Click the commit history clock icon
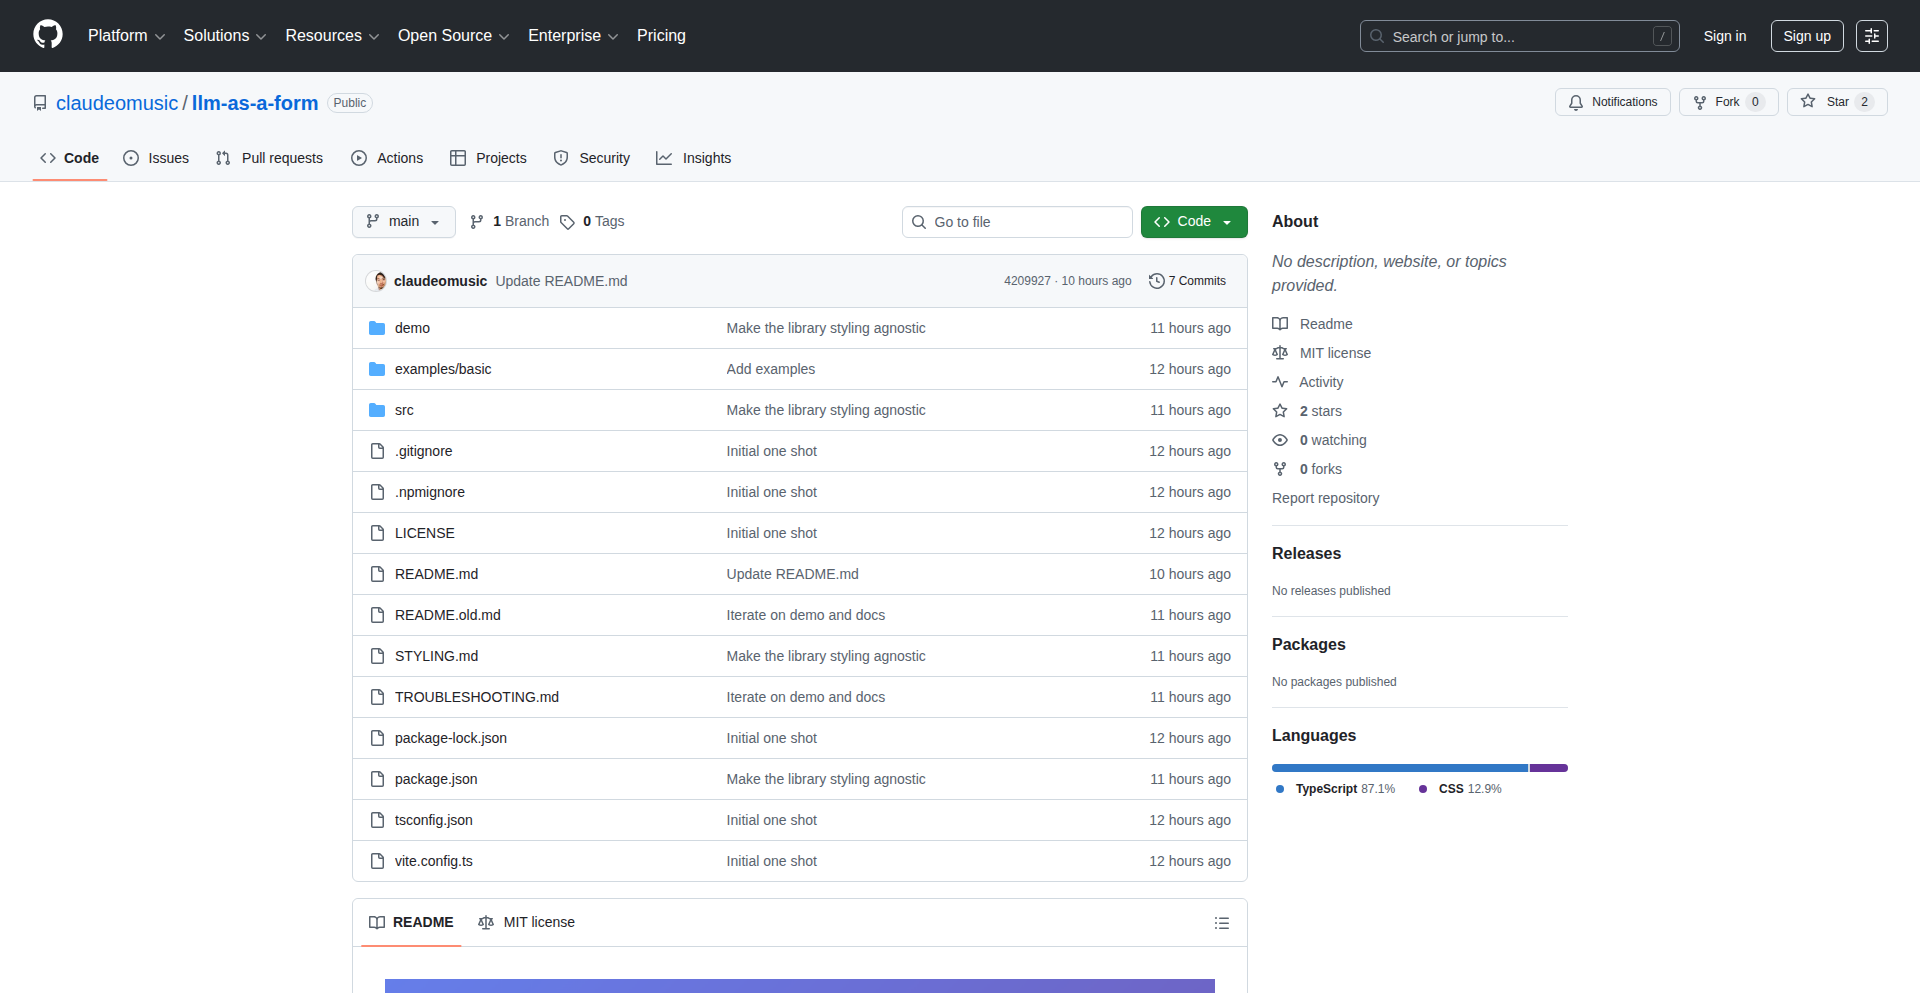The height and width of the screenshot is (993, 1920). pyautogui.click(x=1157, y=281)
